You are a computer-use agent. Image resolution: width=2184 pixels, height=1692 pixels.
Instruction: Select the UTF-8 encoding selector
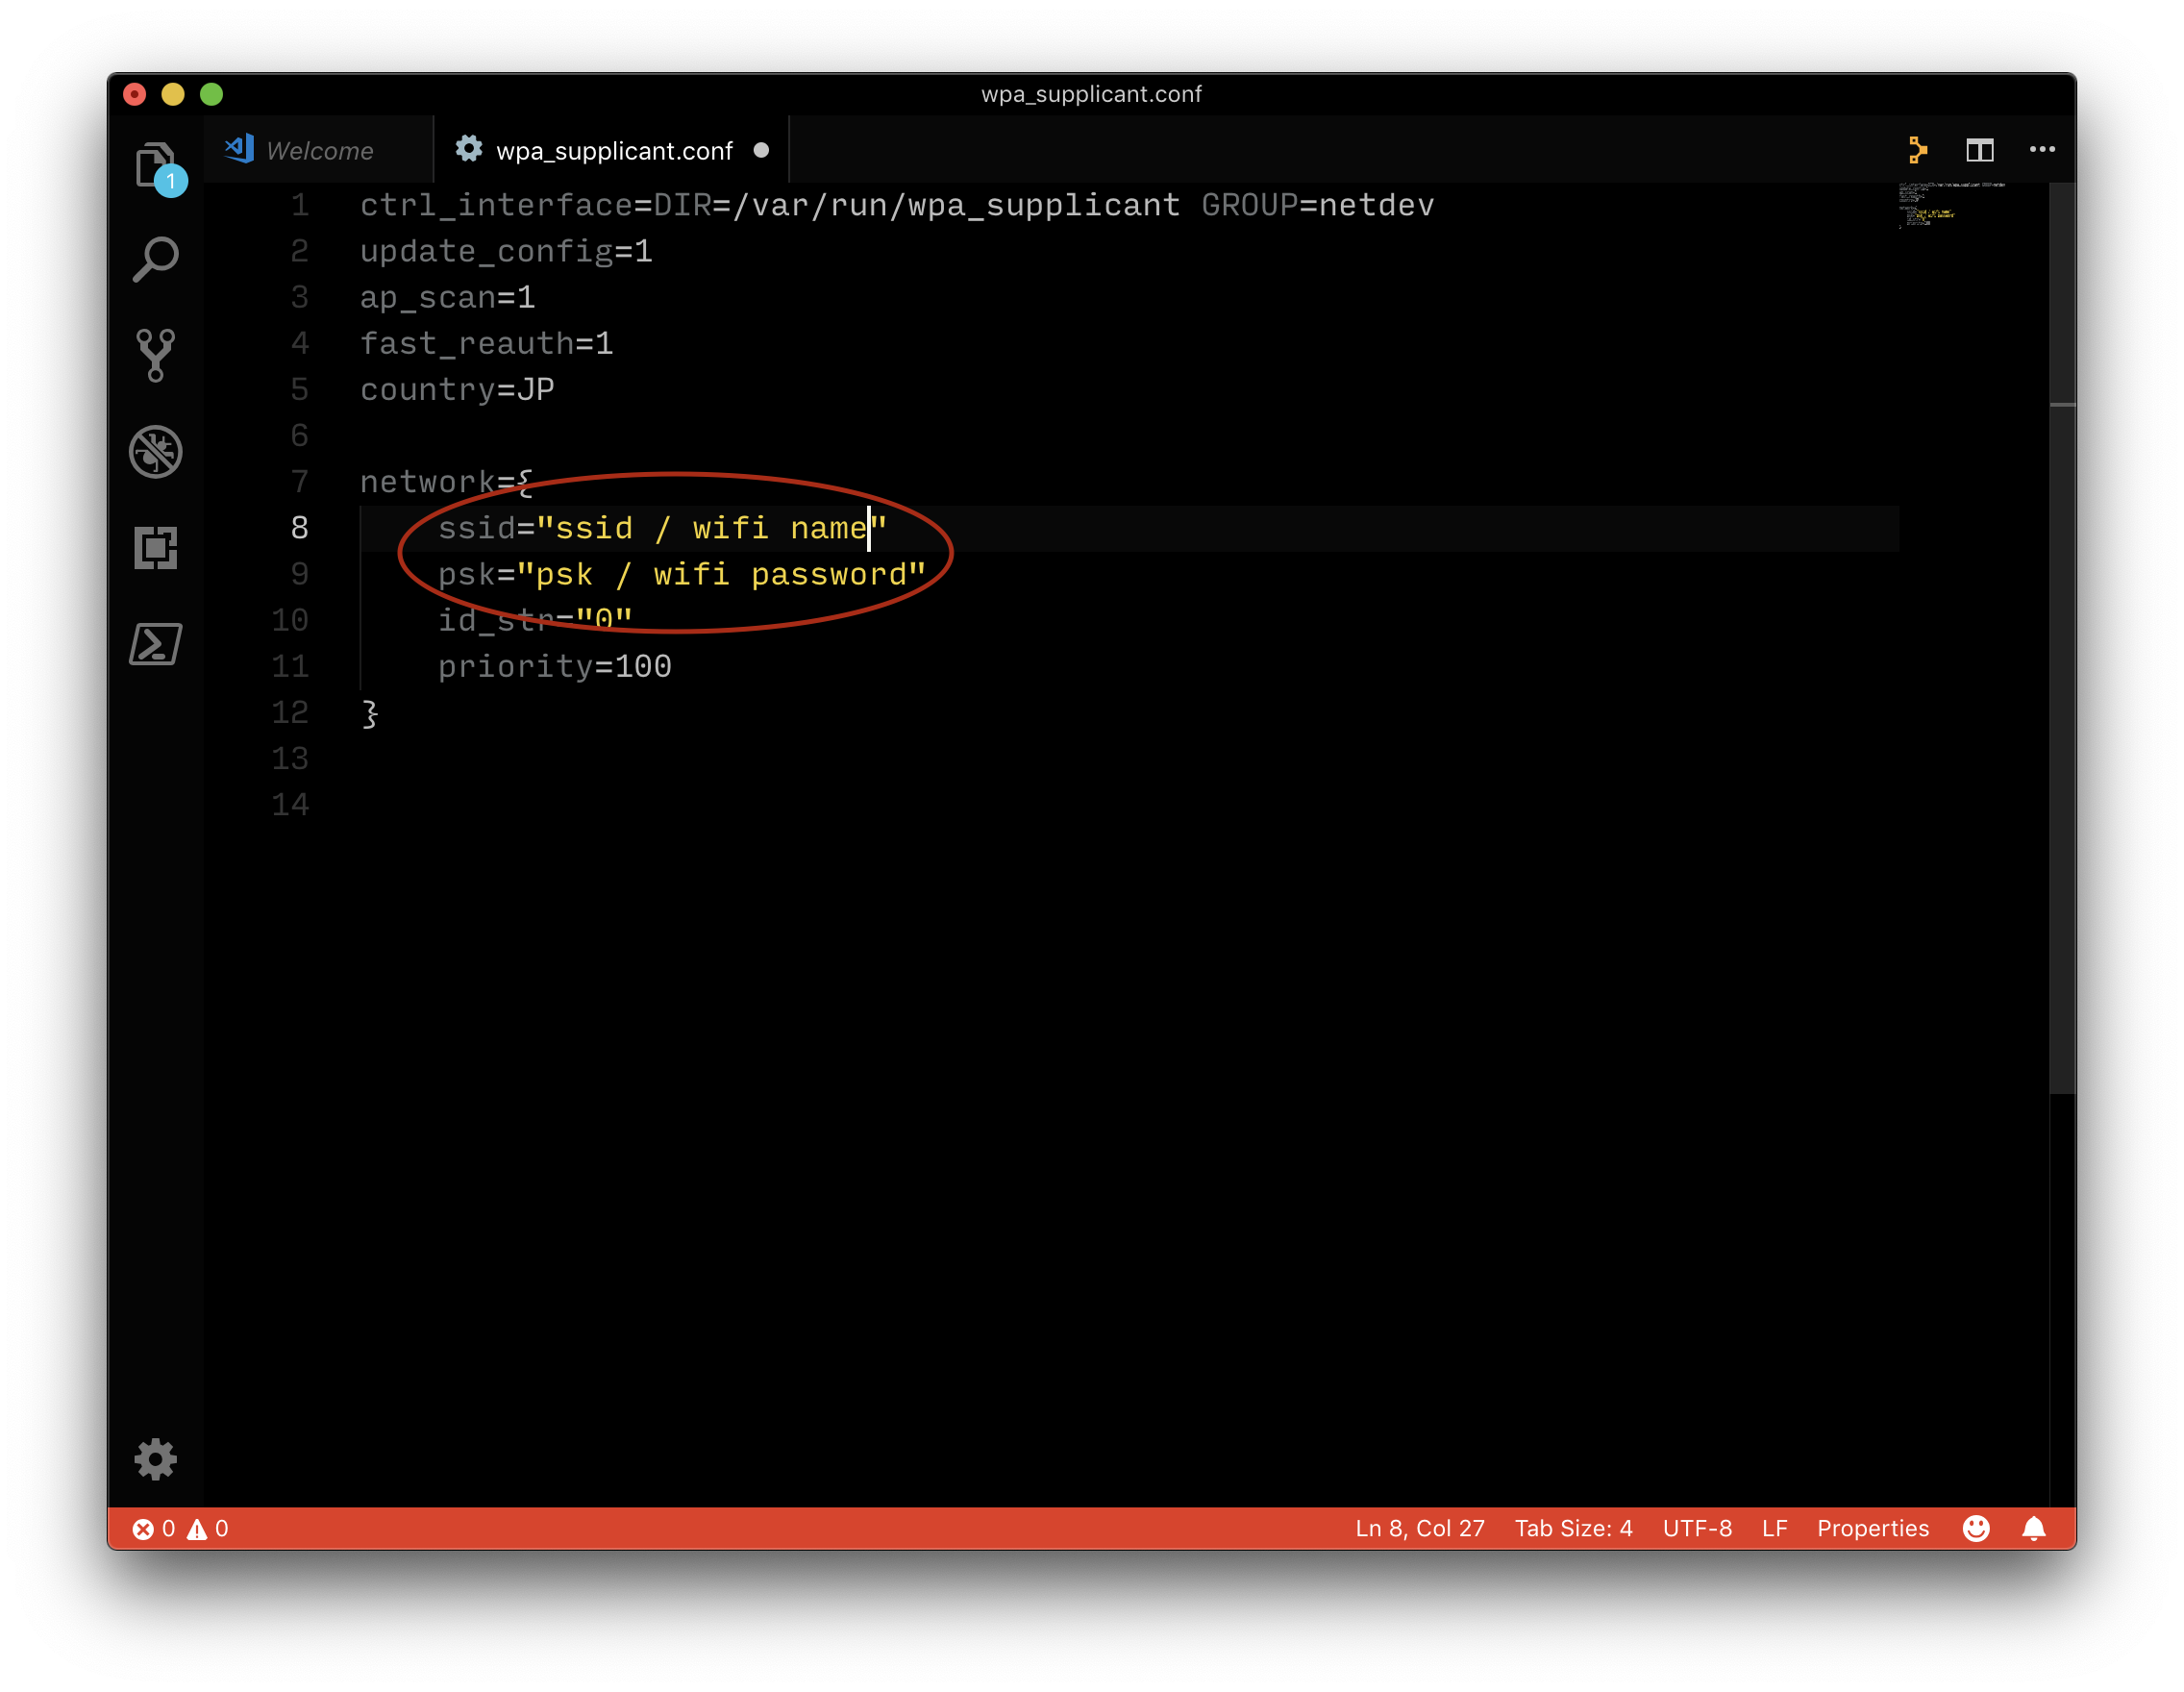tap(1696, 1528)
